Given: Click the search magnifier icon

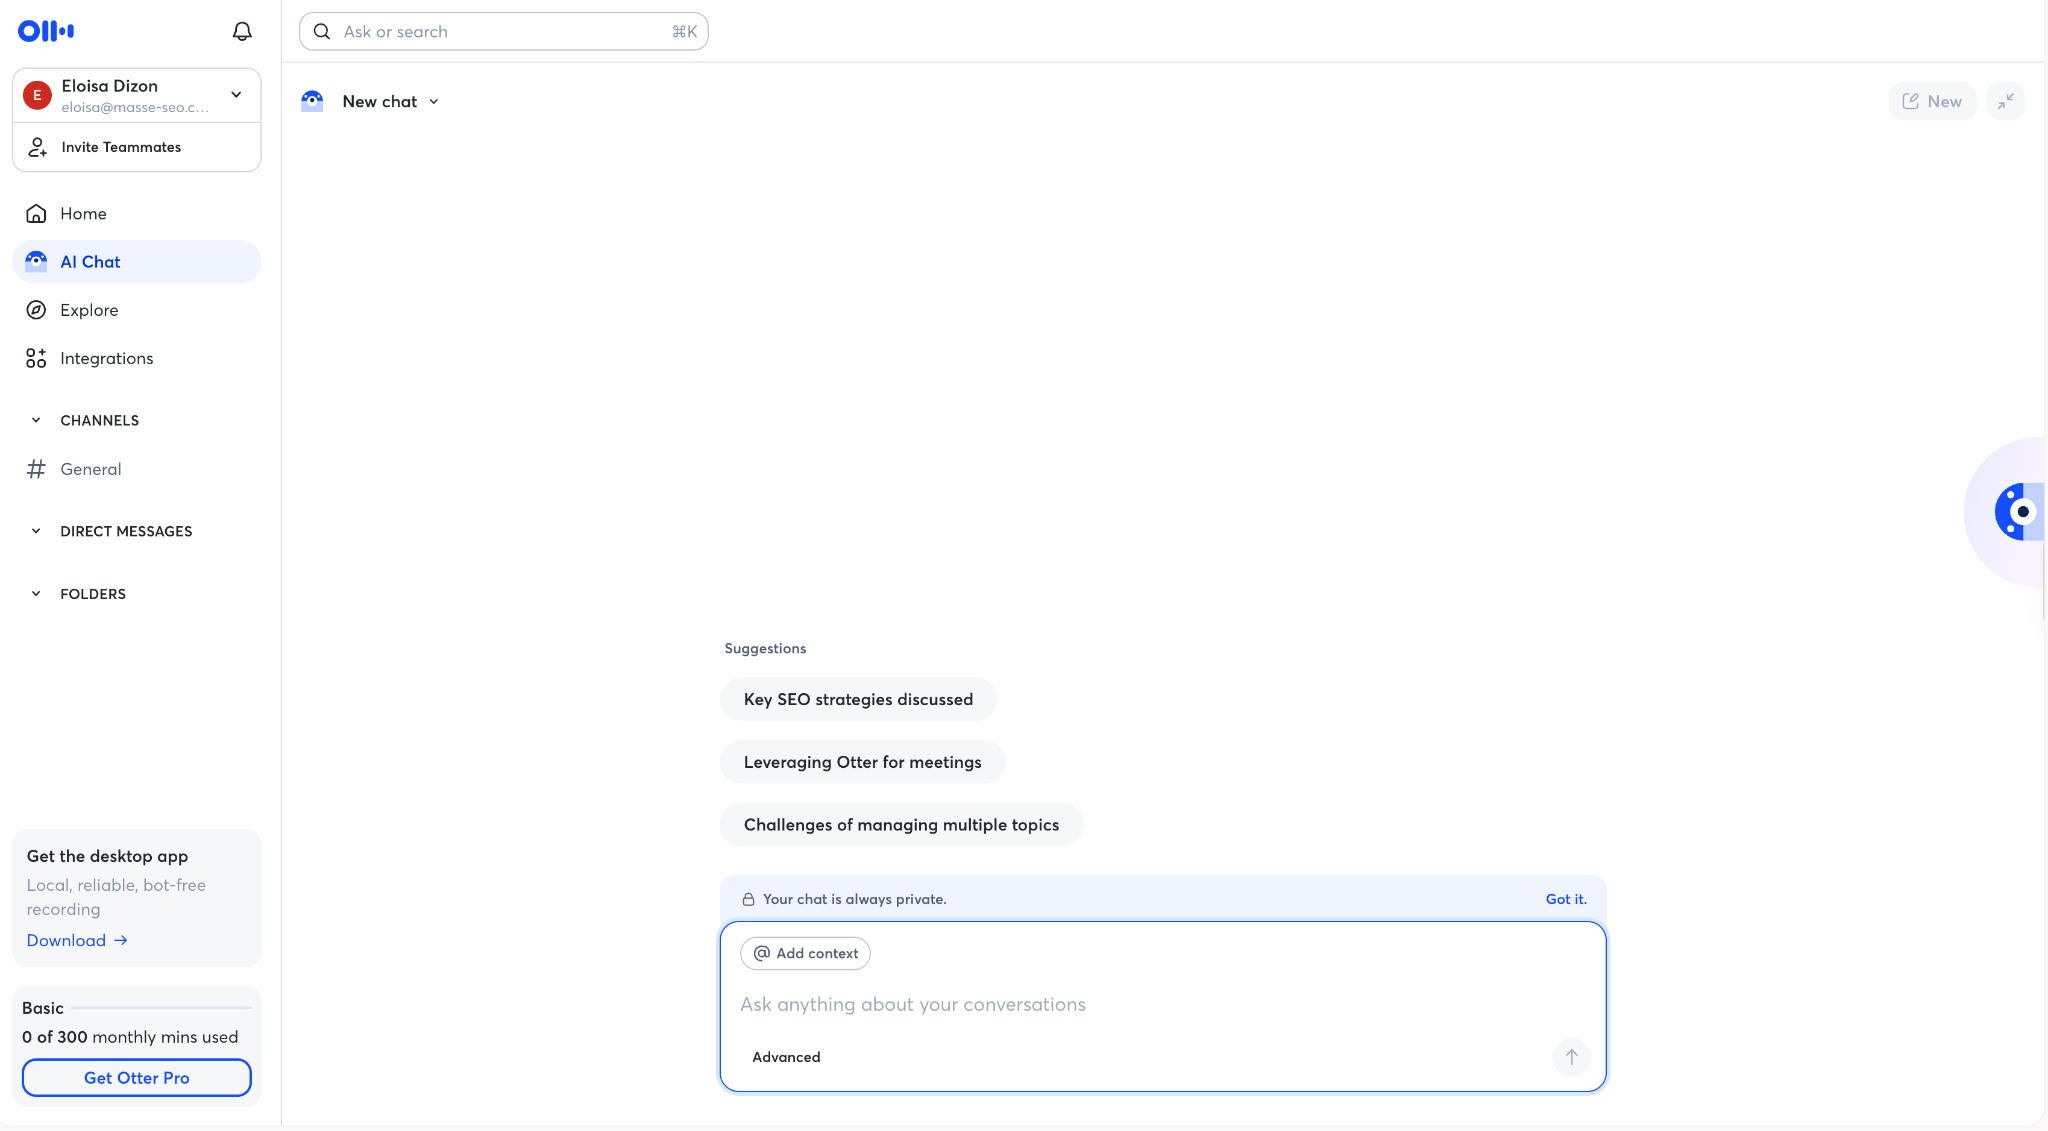Looking at the screenshot, I should (x=322, y=32).
